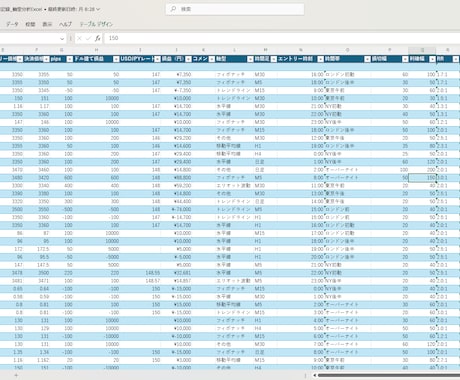Select the cell showing ¥44,400
The height and width of the screenshot is (380, 460).
(x=176, y=202)
